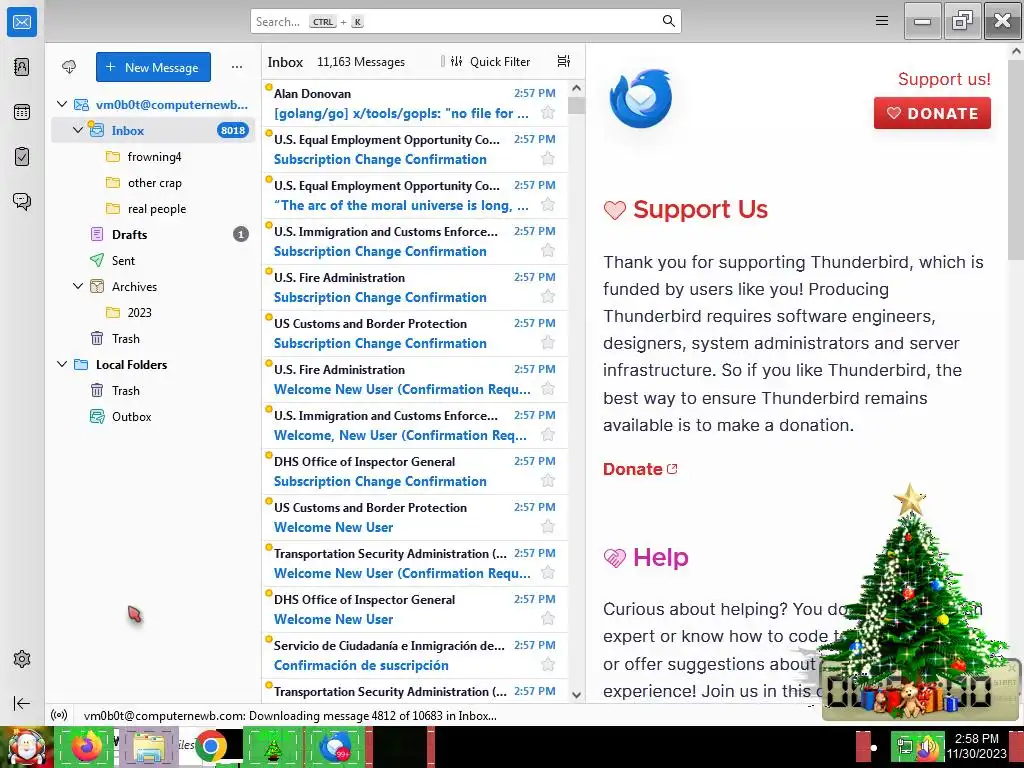The width and height of the screenshot is (1024, 768).
Task: Open the 2023 archive folder
Action: (154, 313)
